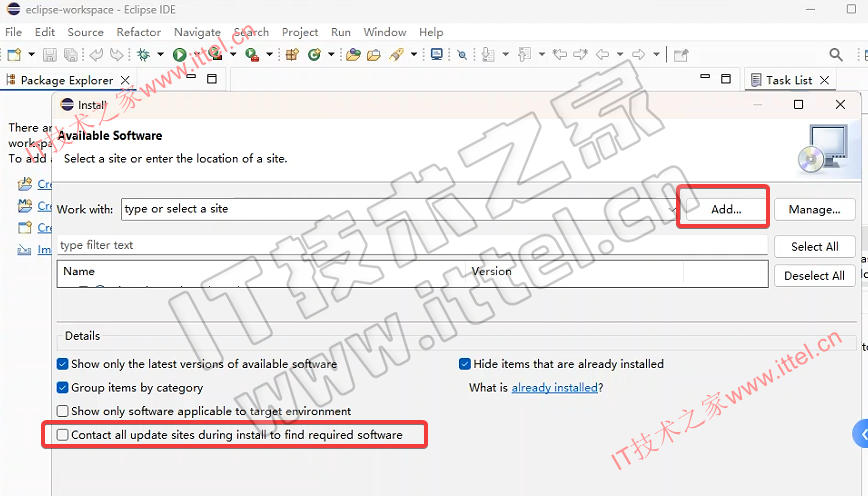Open the Project menu
The image size is (868, 496).
[299, 32]
